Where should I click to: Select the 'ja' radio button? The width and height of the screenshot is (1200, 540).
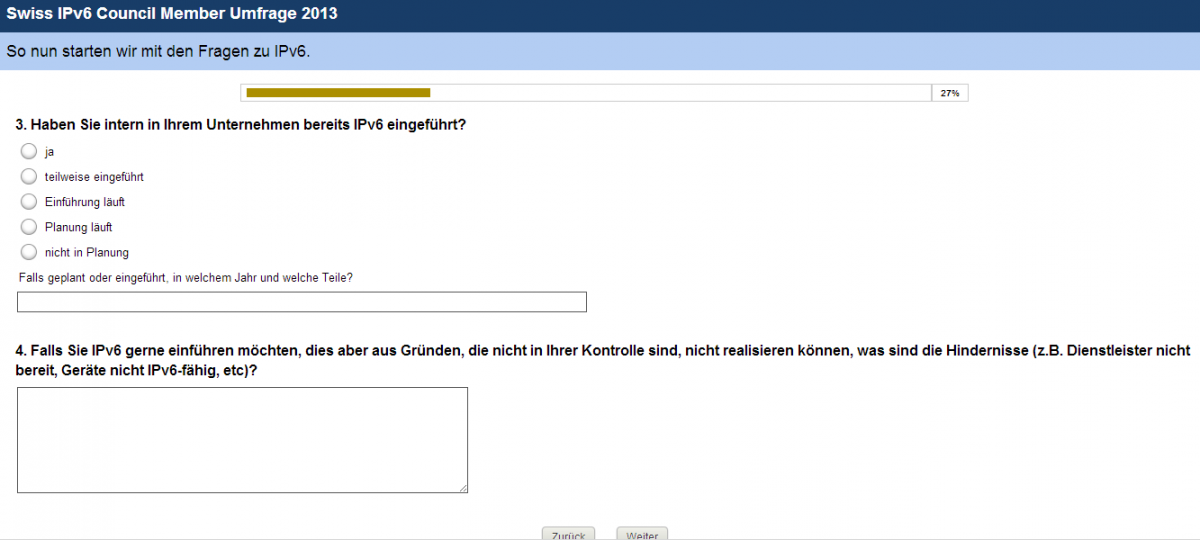(x=28, y=152)
